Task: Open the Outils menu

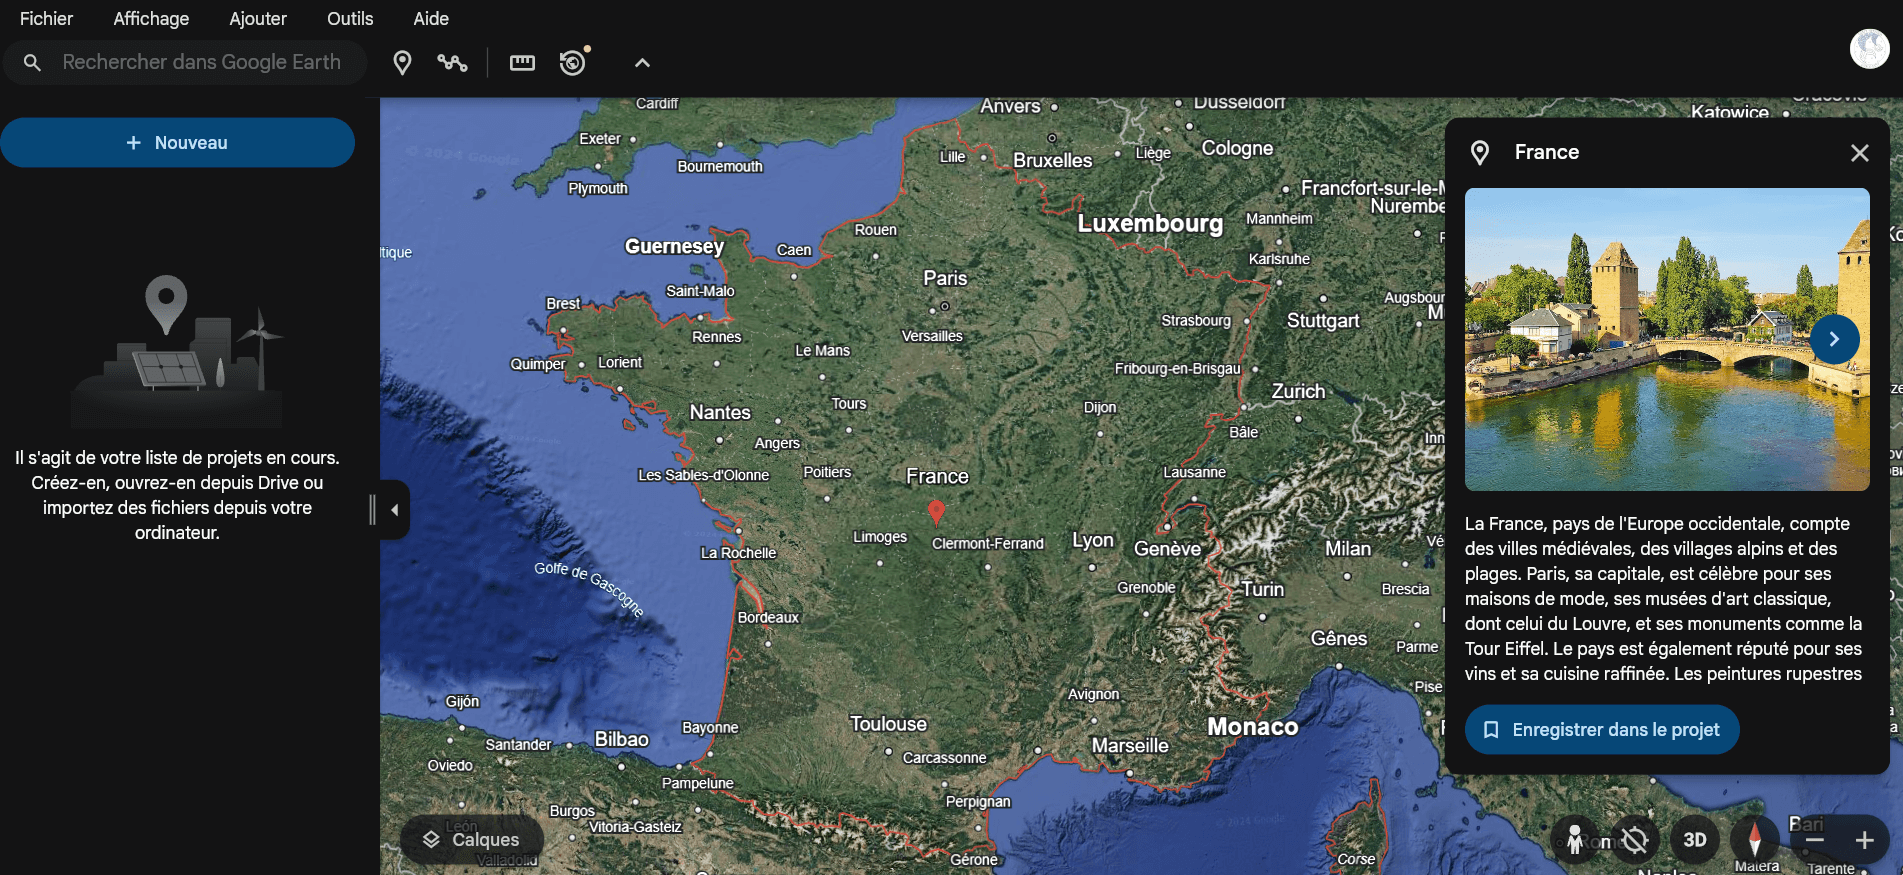Action: click(x=350, y=18)
